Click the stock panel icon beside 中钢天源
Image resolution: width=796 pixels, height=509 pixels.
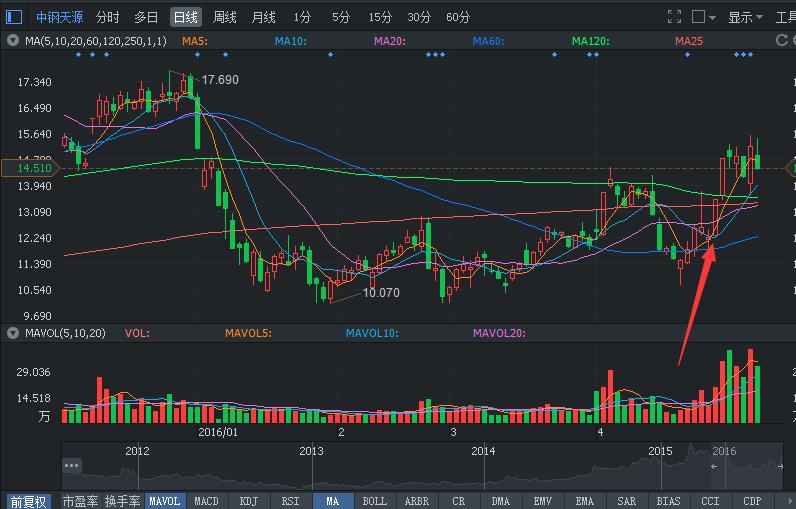point(15,17)
